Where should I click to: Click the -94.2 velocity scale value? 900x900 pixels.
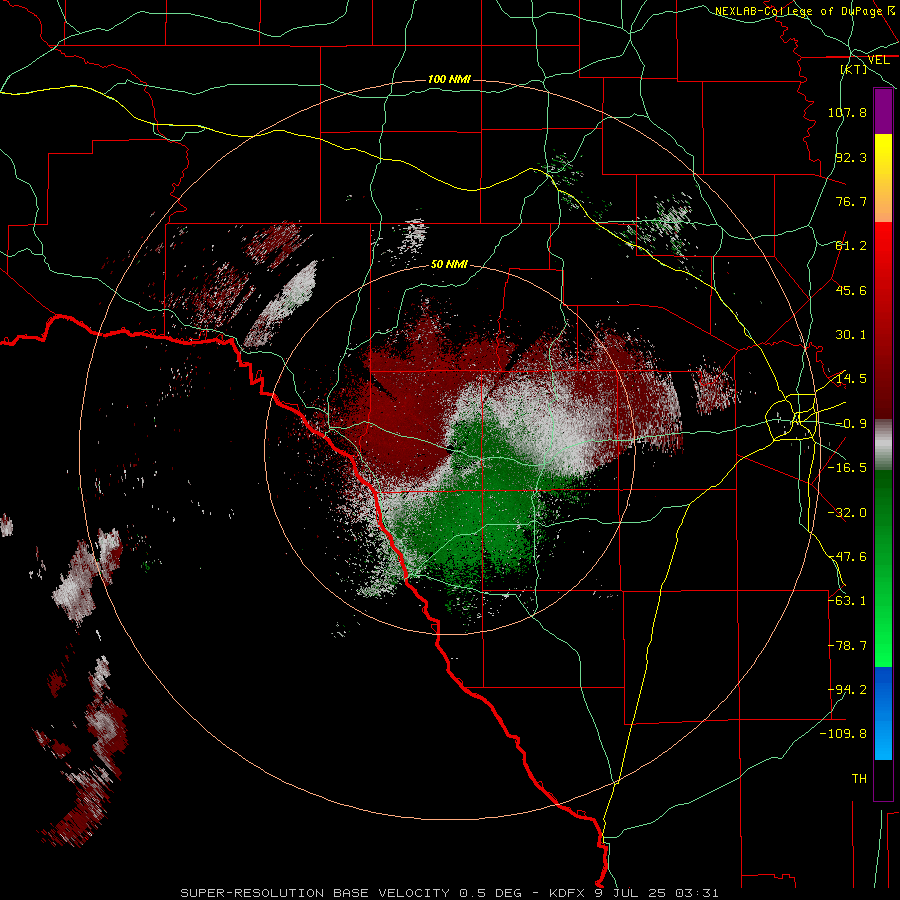pos(847,690)
